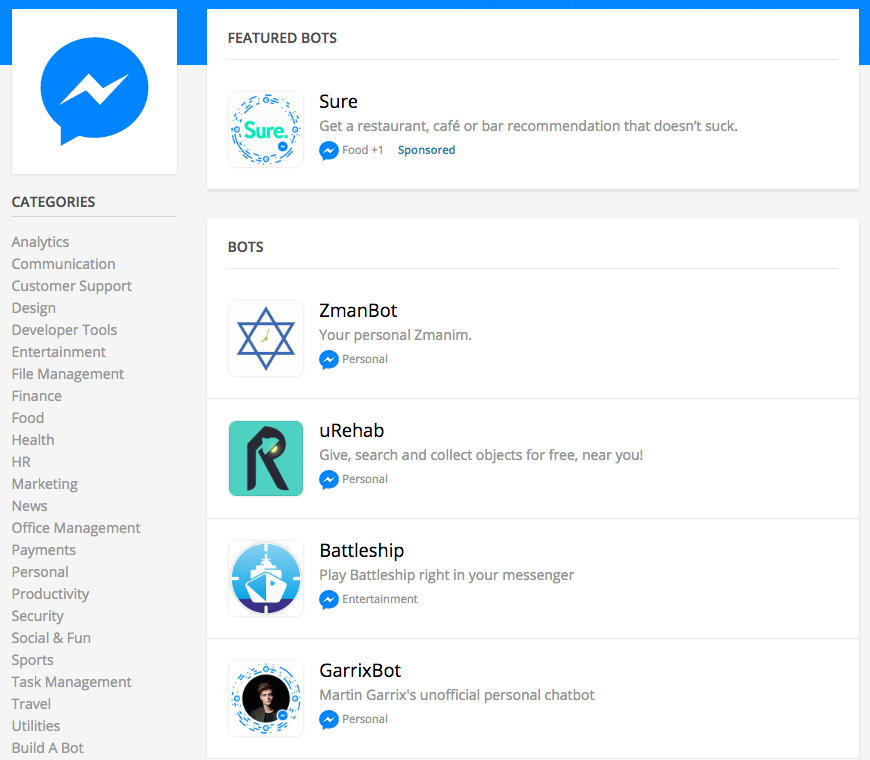Open the uRehab title link

click(x=352, y=430)
